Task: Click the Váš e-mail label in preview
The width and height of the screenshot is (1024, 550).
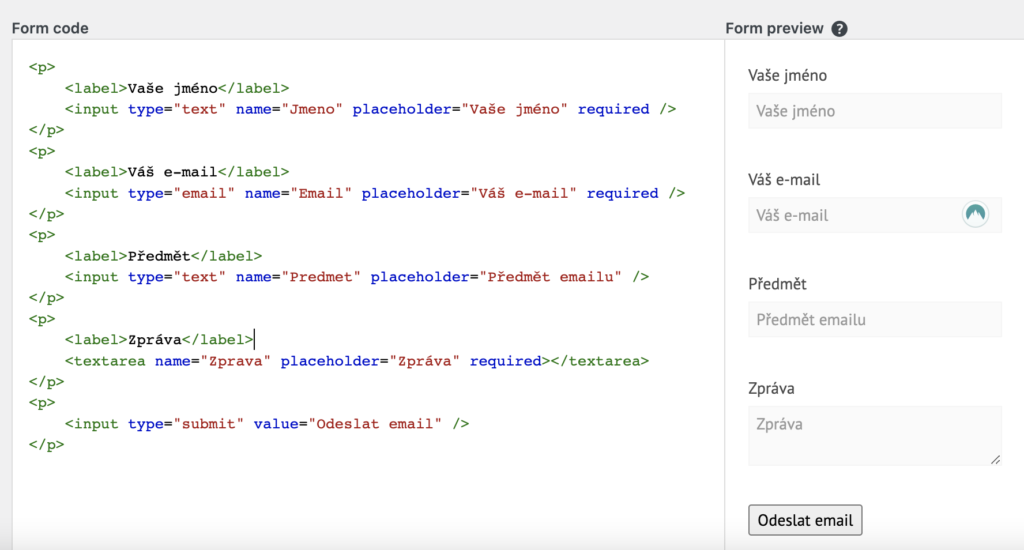Action: 784,180
